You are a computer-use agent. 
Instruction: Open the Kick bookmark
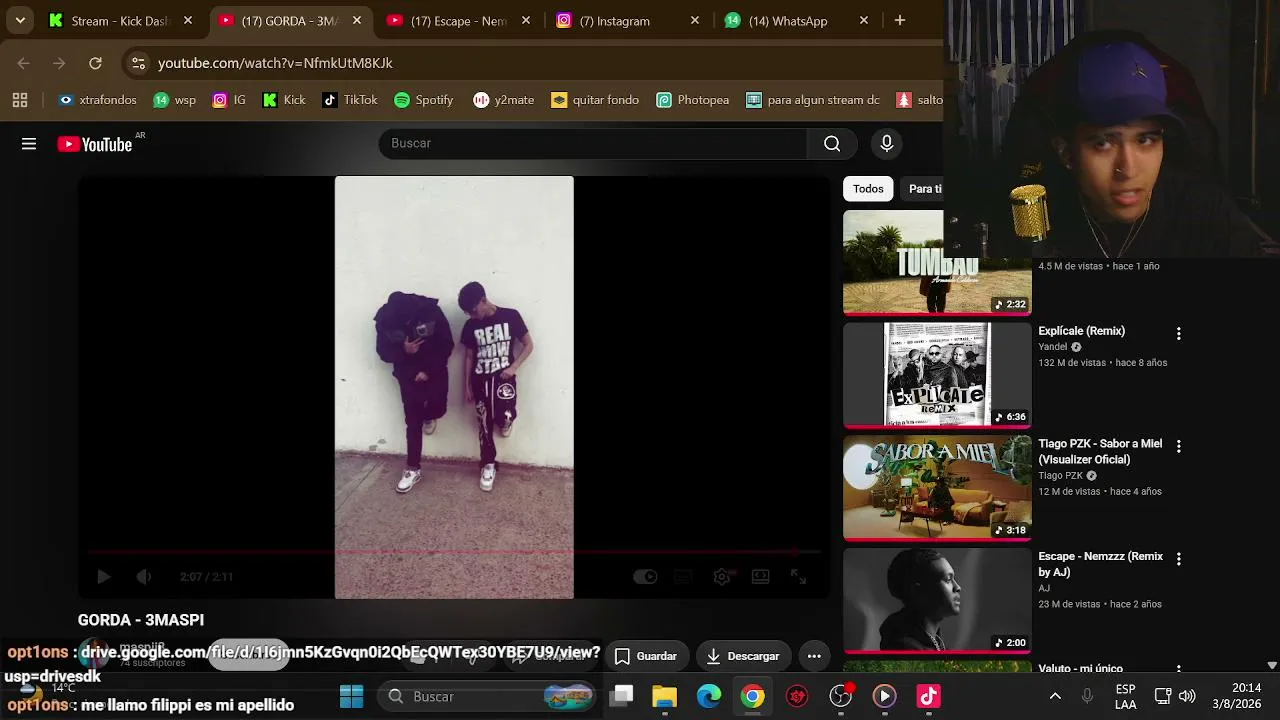pos(284,100)
